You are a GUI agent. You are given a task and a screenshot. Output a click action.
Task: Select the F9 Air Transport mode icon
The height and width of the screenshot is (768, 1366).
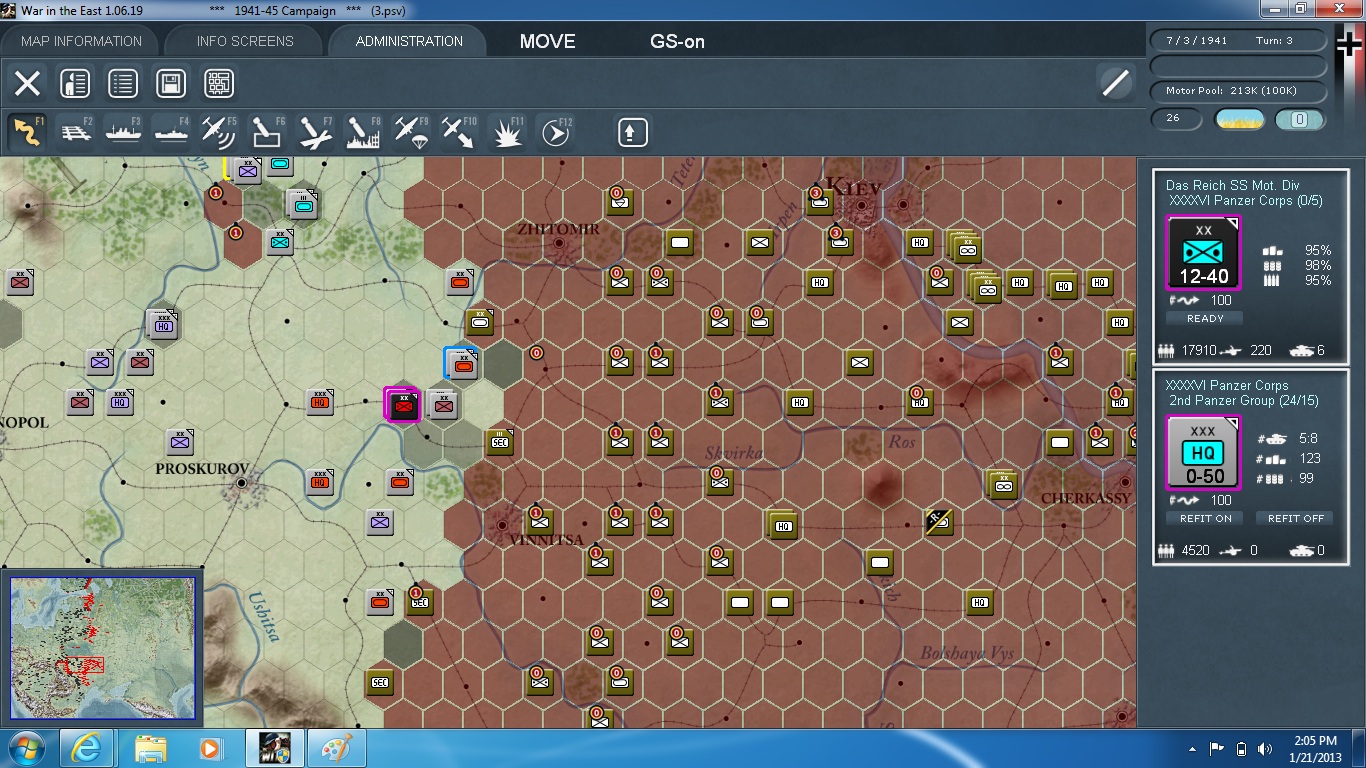[x=411, y=132]
